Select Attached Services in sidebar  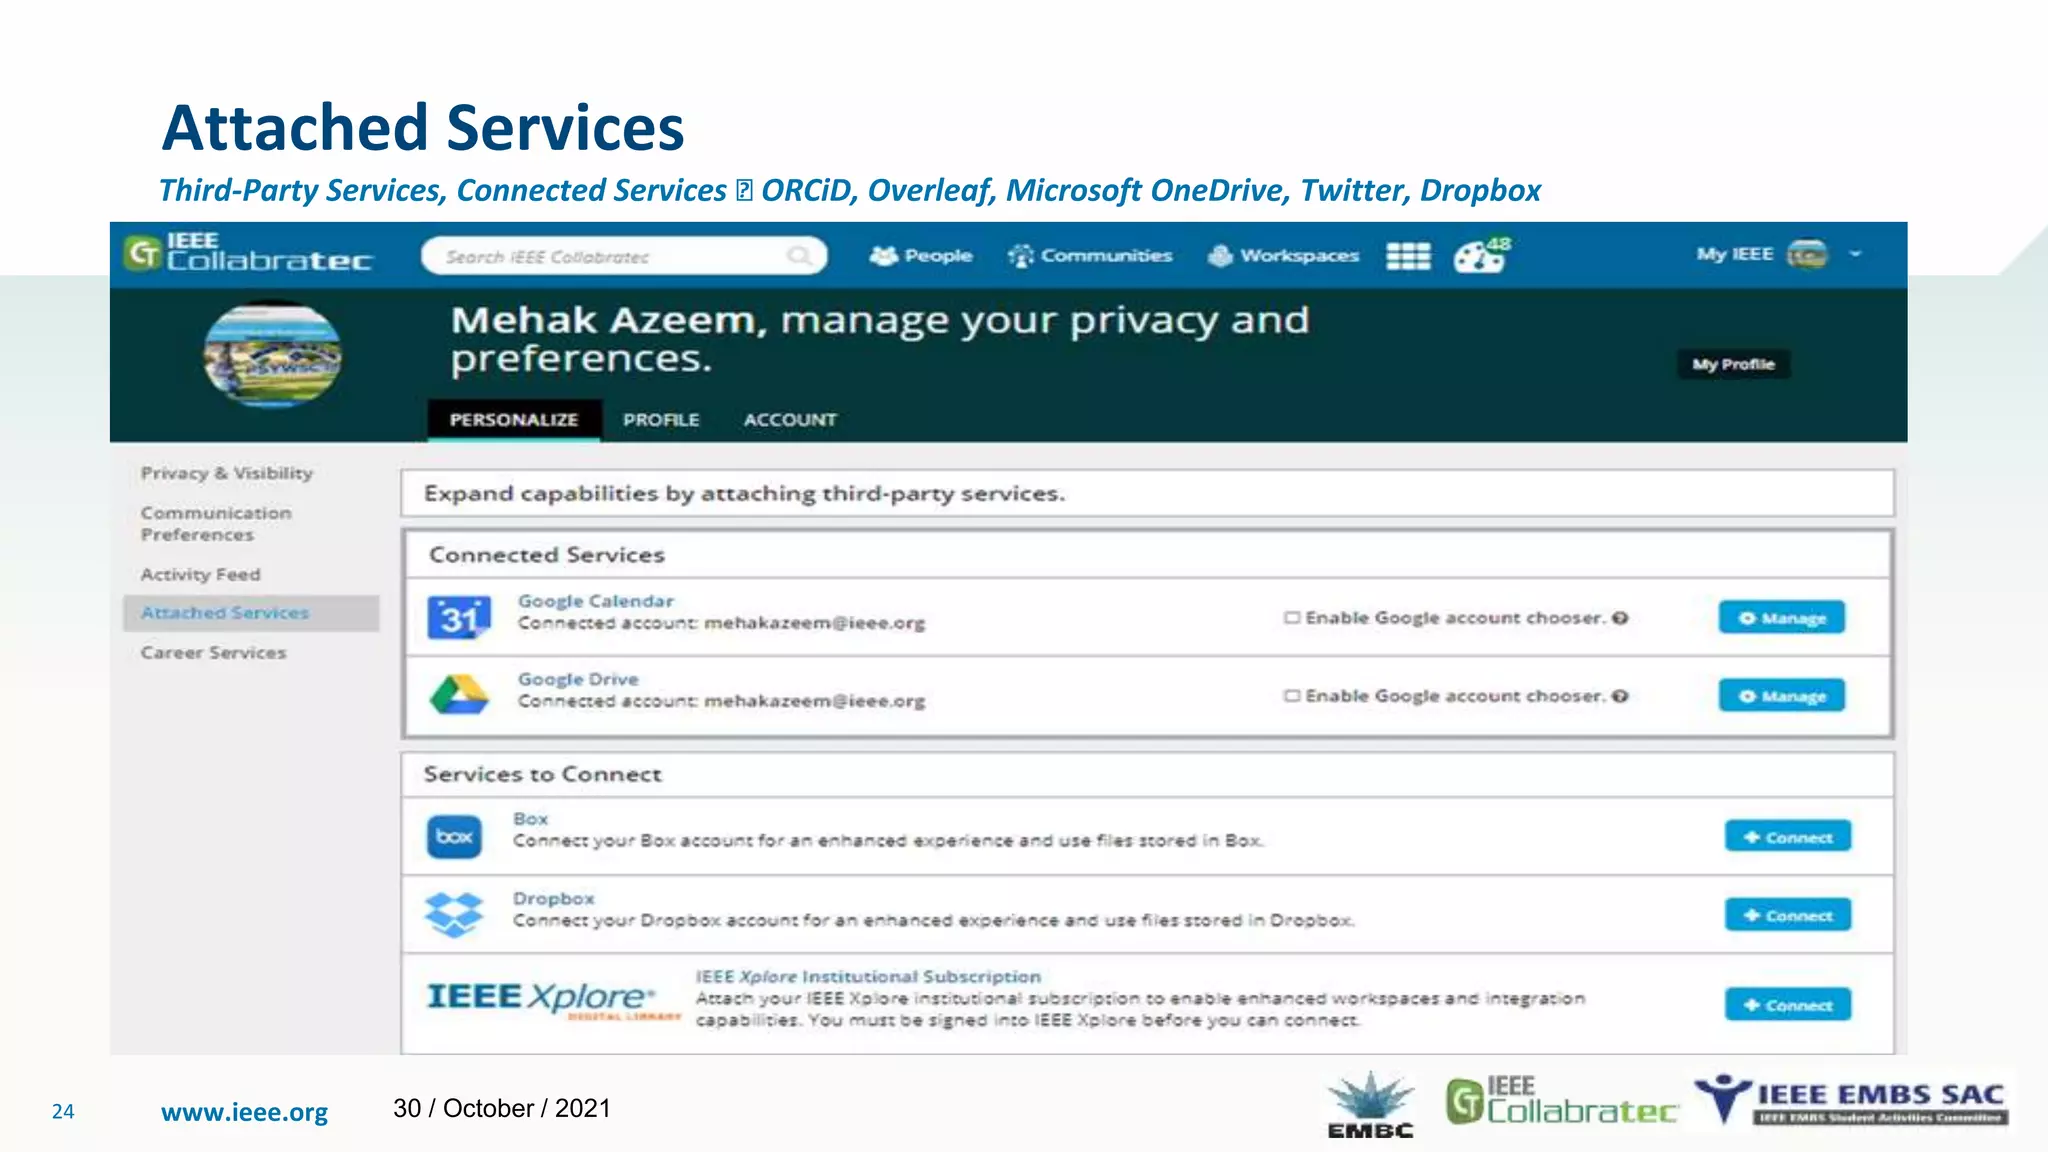251,613
